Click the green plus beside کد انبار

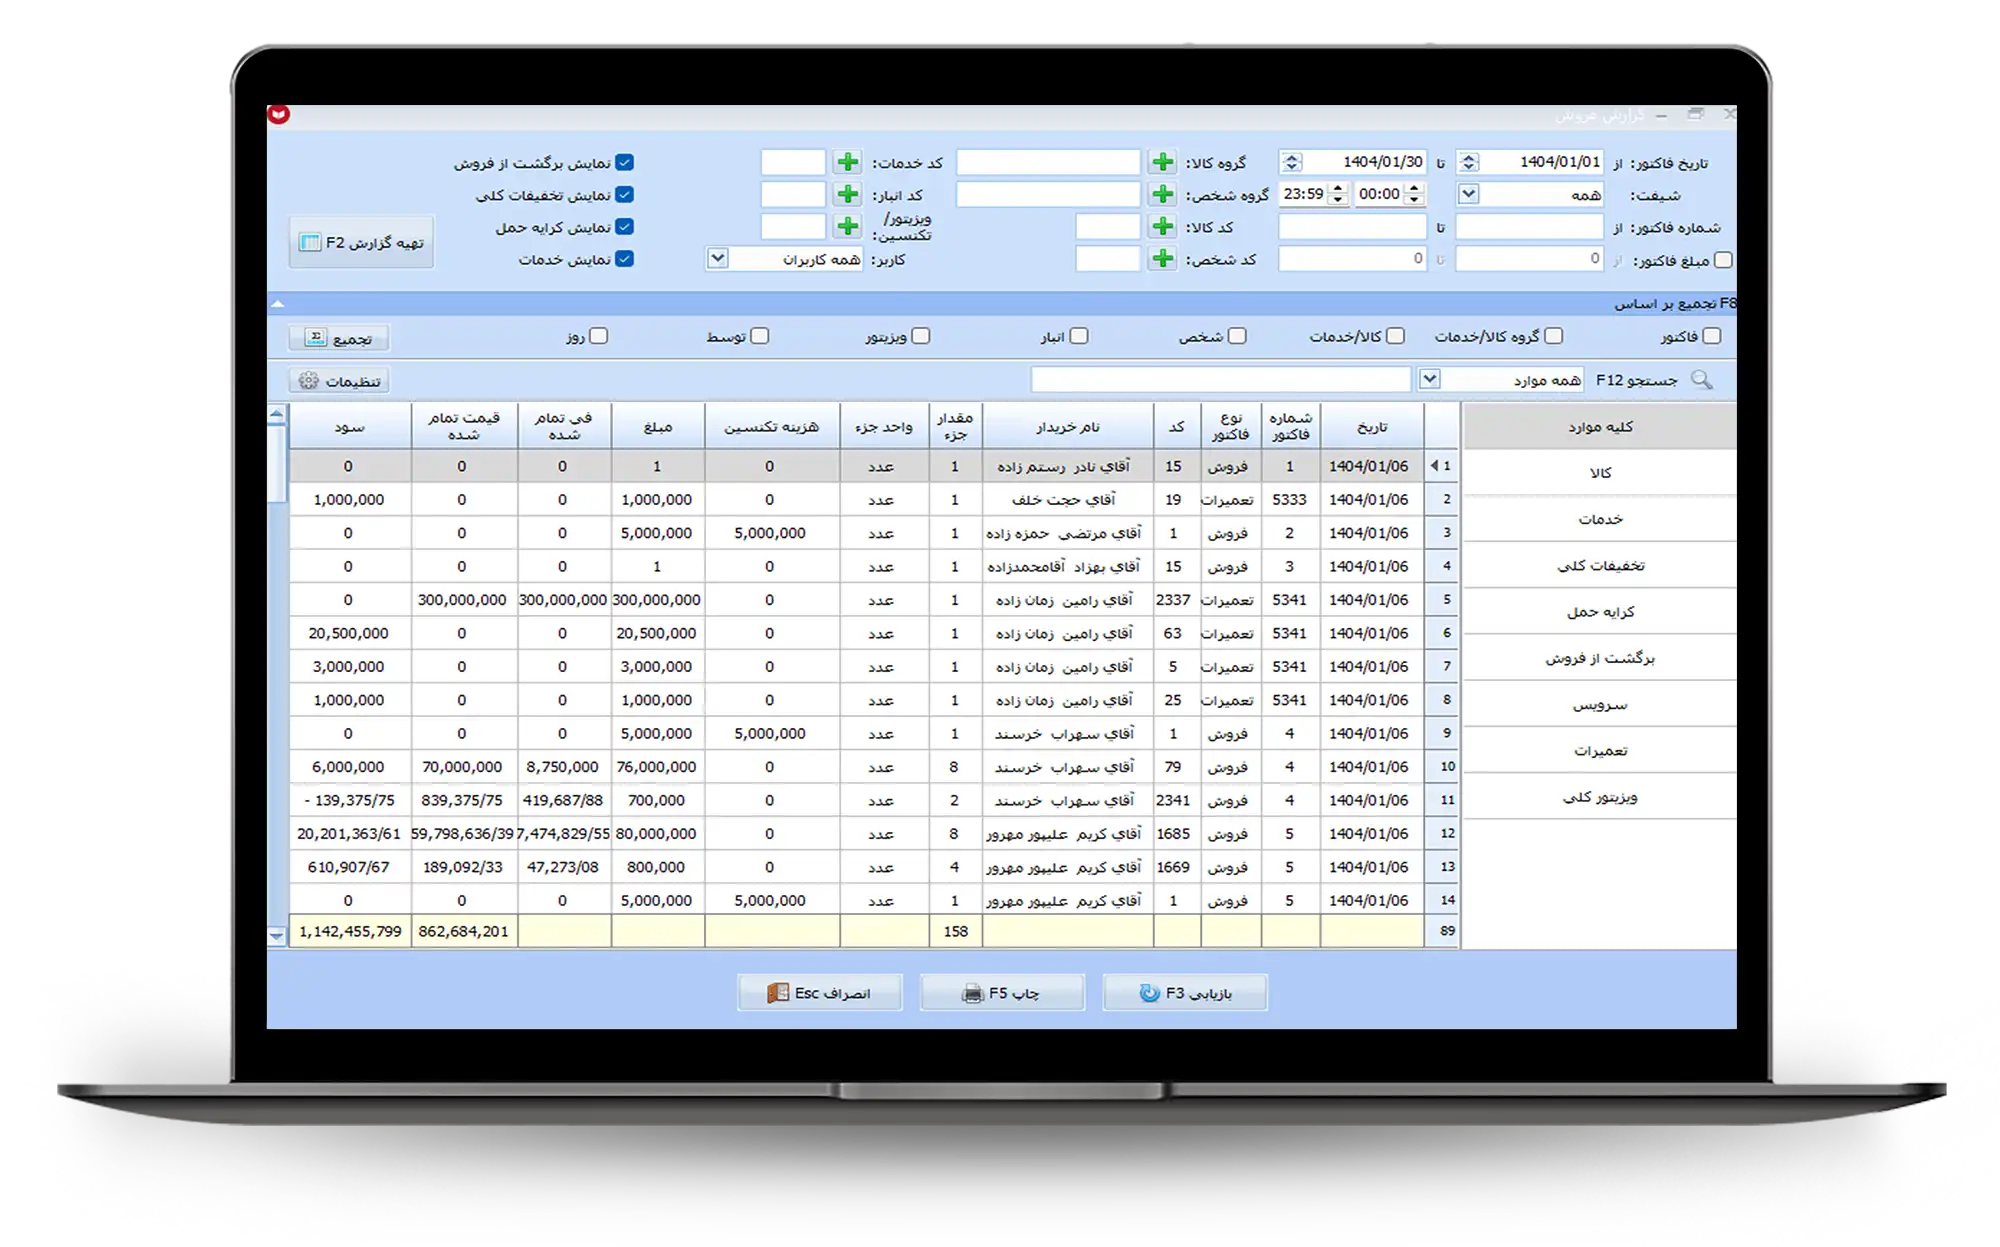coord(847,194)
